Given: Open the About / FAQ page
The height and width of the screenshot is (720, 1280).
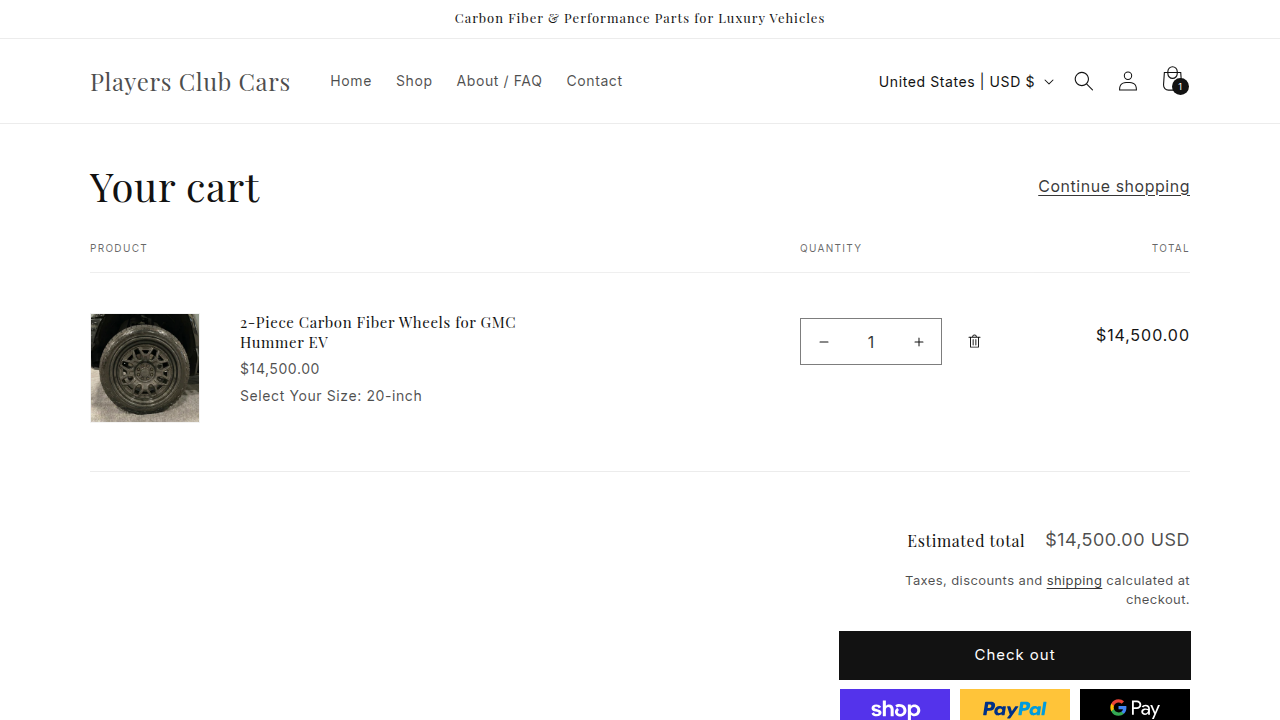Looking at the screenshot, I should [499, 81].
